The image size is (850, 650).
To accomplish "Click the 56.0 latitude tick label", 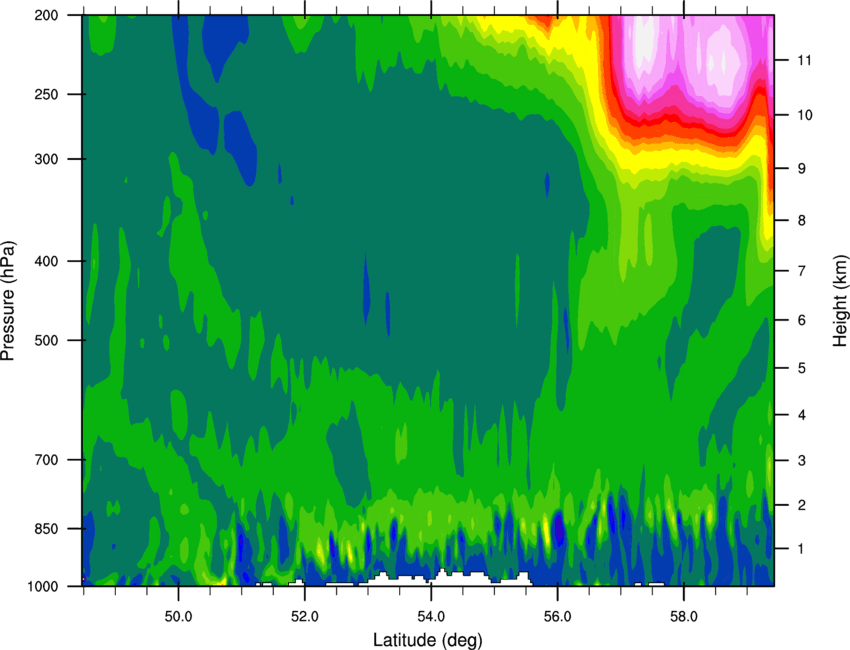I will point(557,617).
